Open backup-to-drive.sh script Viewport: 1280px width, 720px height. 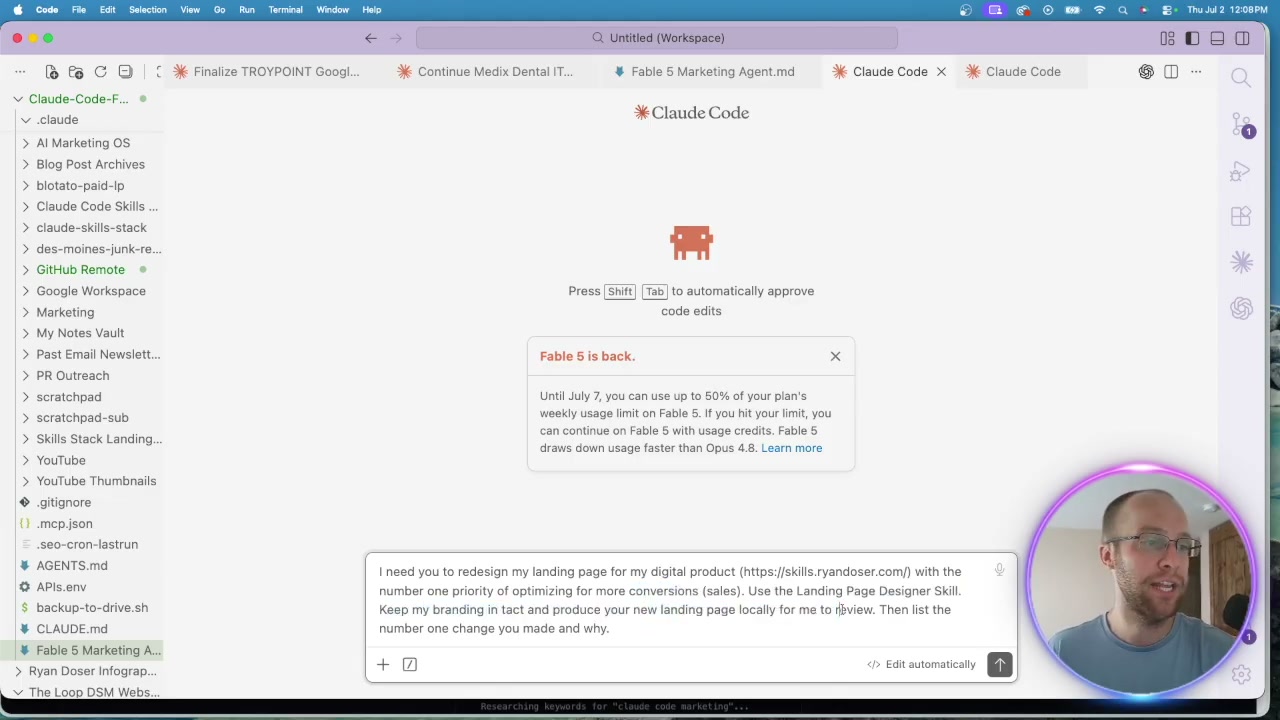[x=82, y=608]
